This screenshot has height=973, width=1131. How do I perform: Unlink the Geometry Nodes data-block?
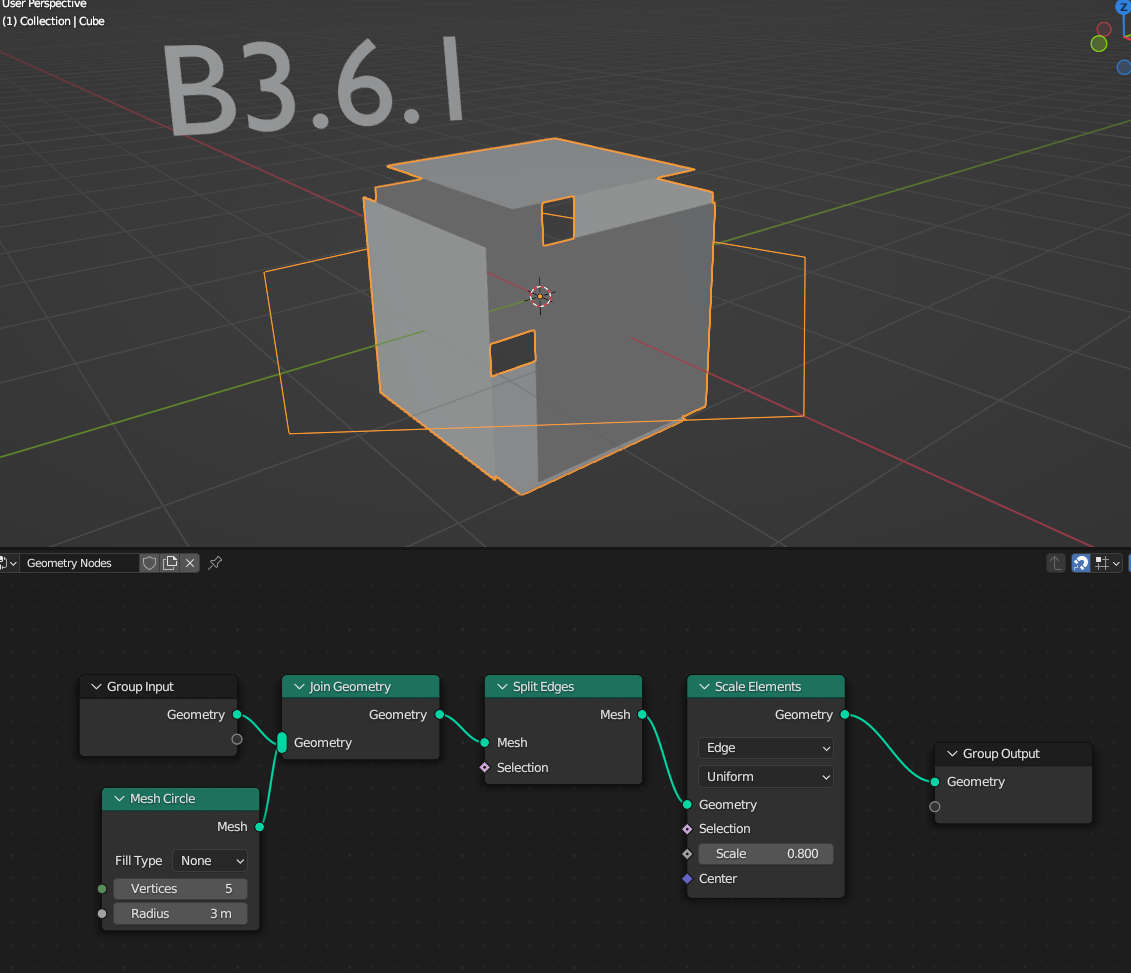(190, 563)
